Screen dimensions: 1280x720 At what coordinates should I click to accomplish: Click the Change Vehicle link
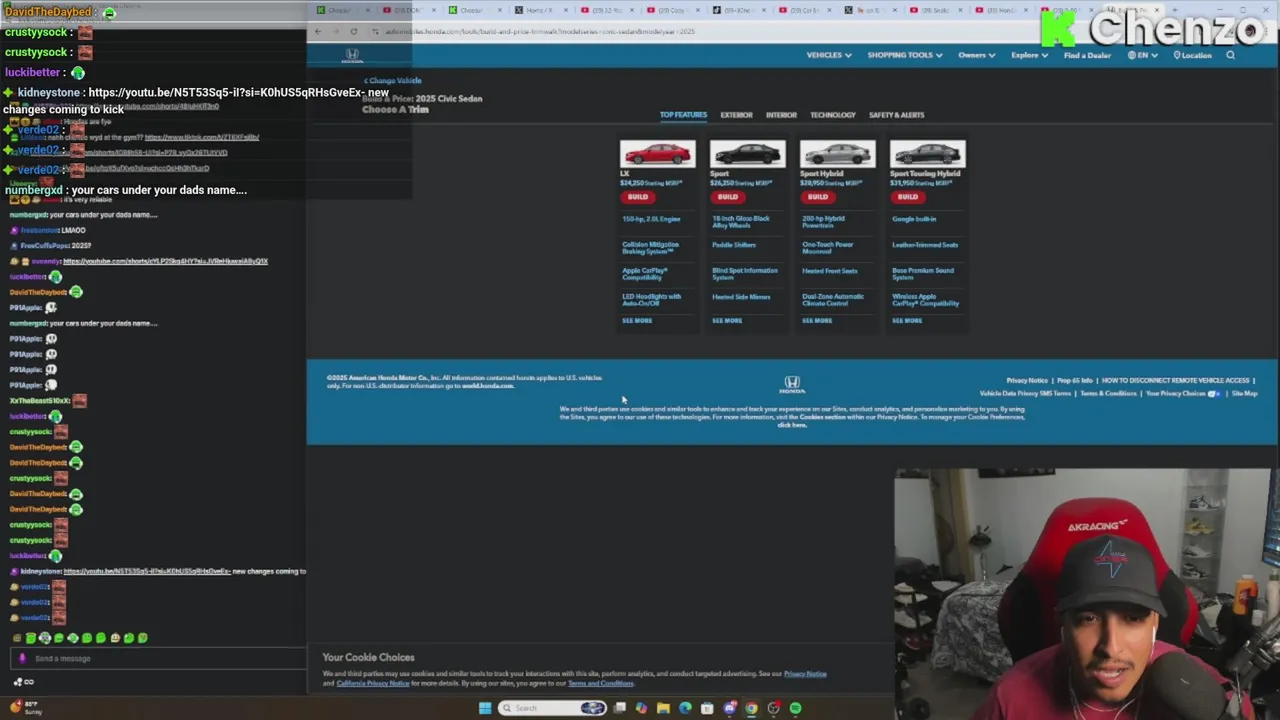coord(393,80)
